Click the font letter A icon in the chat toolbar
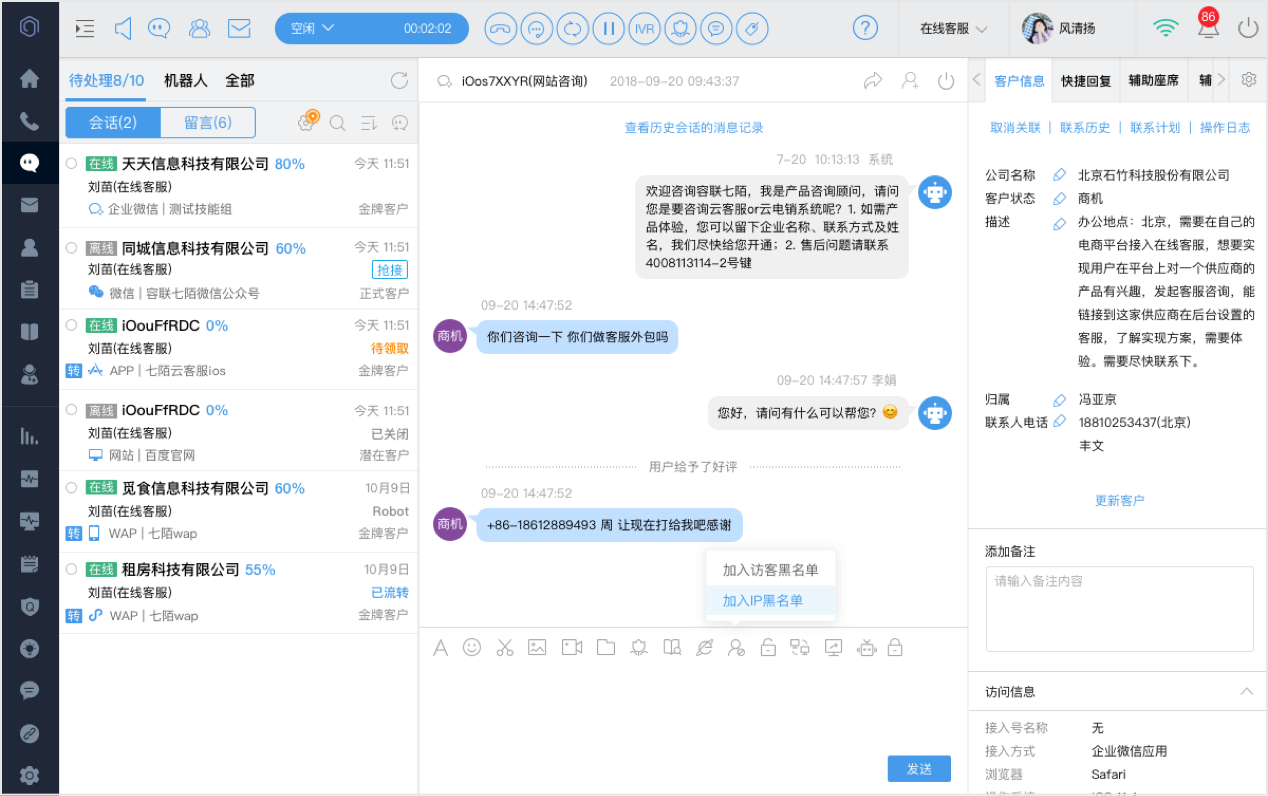The height and width of the screenshot is (796, 1268). point(440,647)
